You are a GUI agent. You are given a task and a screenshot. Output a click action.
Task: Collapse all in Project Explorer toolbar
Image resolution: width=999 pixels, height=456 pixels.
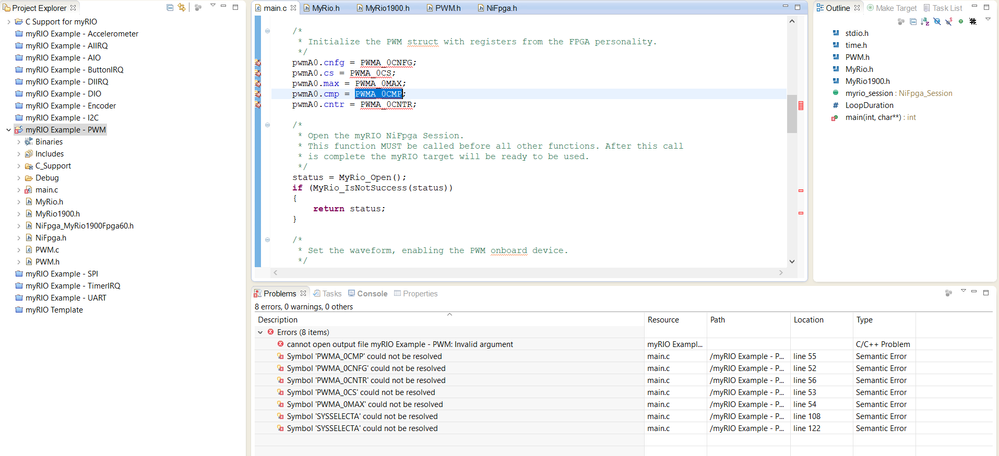click(x=169, y=7)
